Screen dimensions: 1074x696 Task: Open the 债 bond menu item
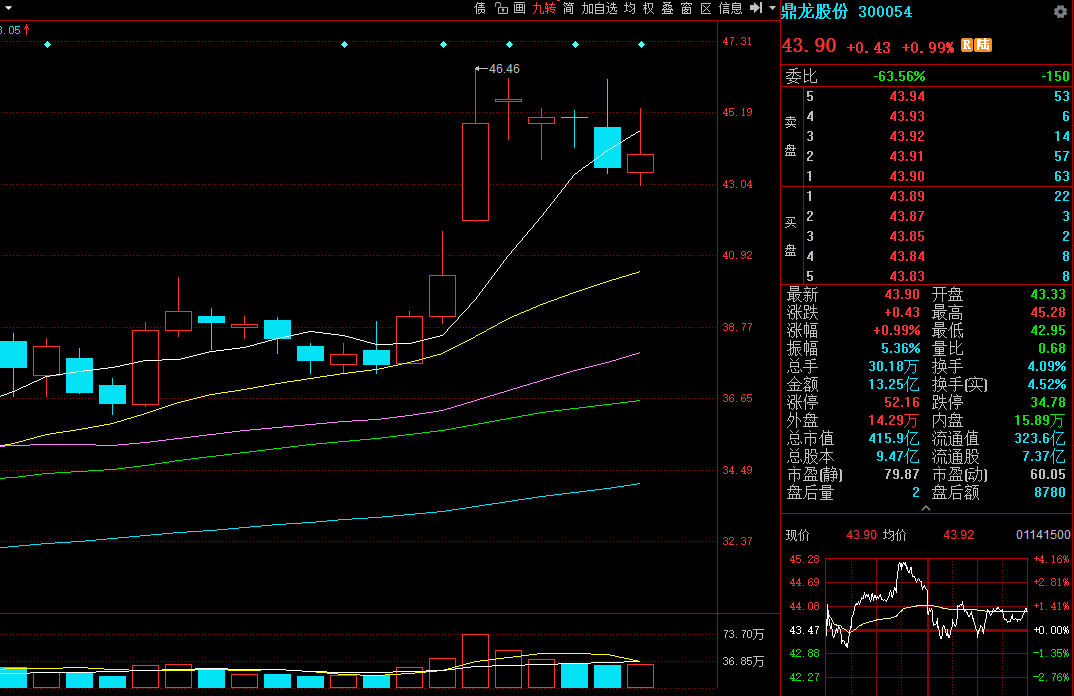point(480,9)
